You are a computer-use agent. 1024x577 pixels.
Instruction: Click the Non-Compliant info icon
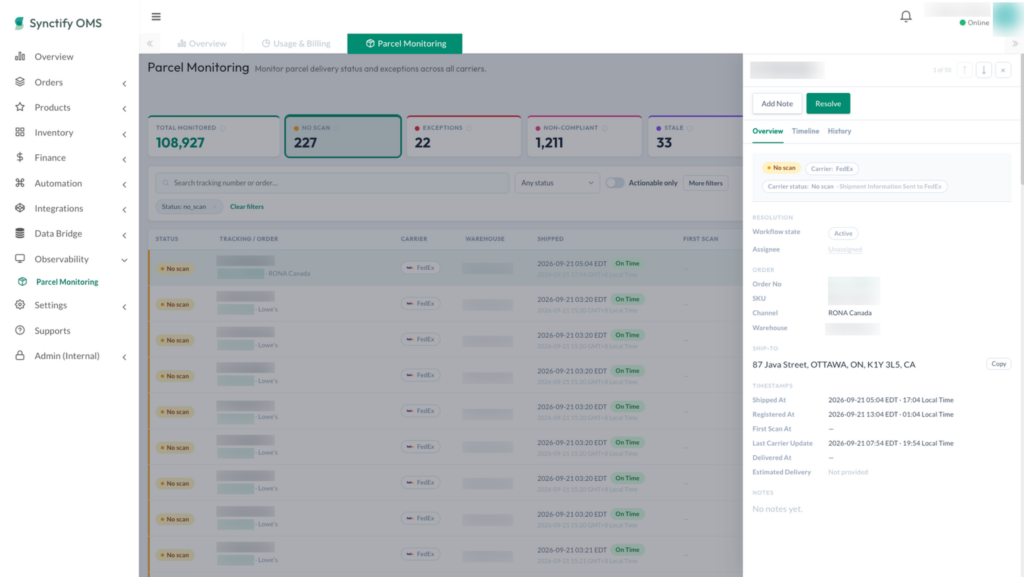click(605, 128)
